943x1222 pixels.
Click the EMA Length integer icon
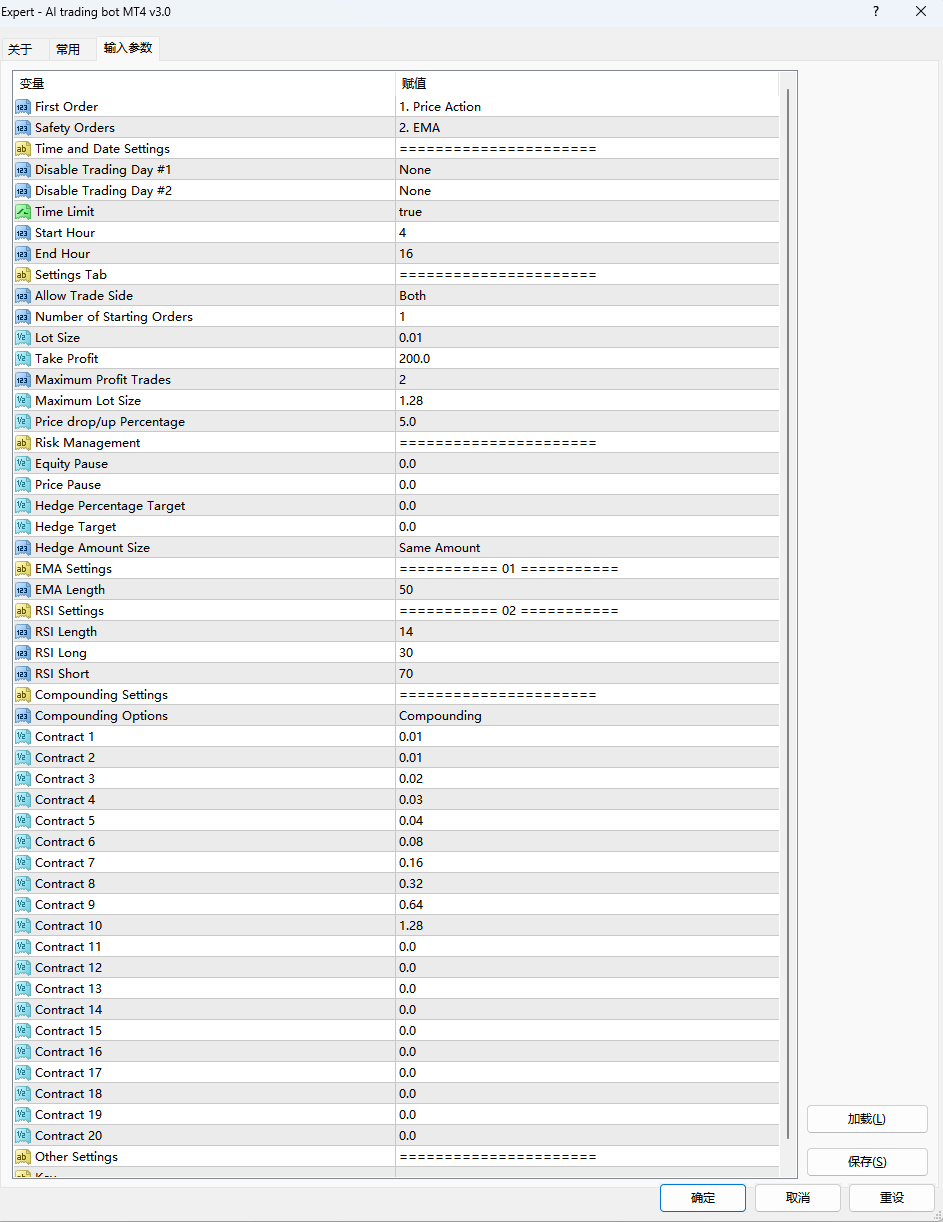click(23, 590)
